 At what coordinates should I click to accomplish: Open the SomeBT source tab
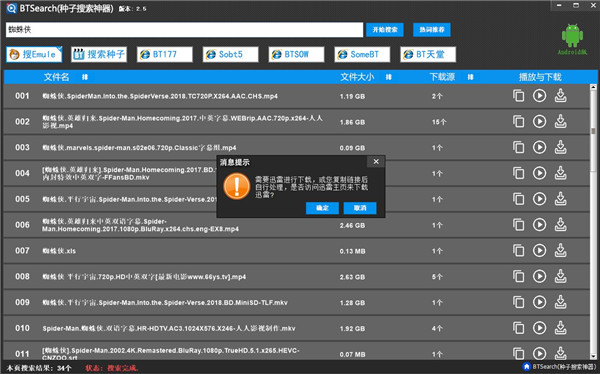point(362,54)
